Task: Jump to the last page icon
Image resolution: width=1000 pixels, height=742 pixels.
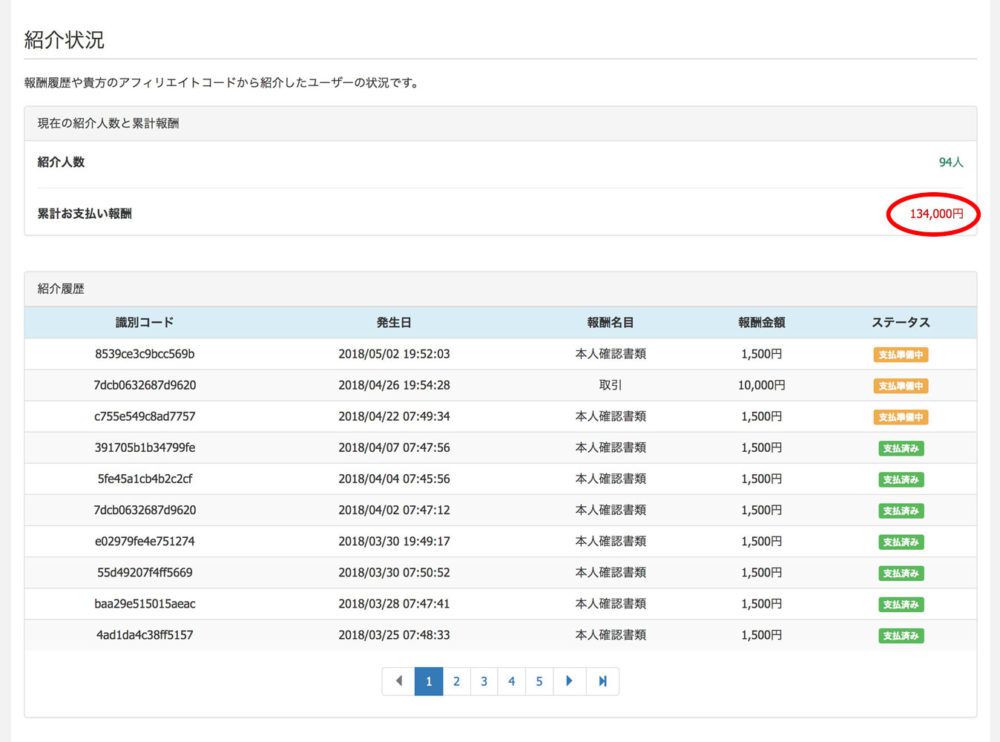Action: (603, 681)
